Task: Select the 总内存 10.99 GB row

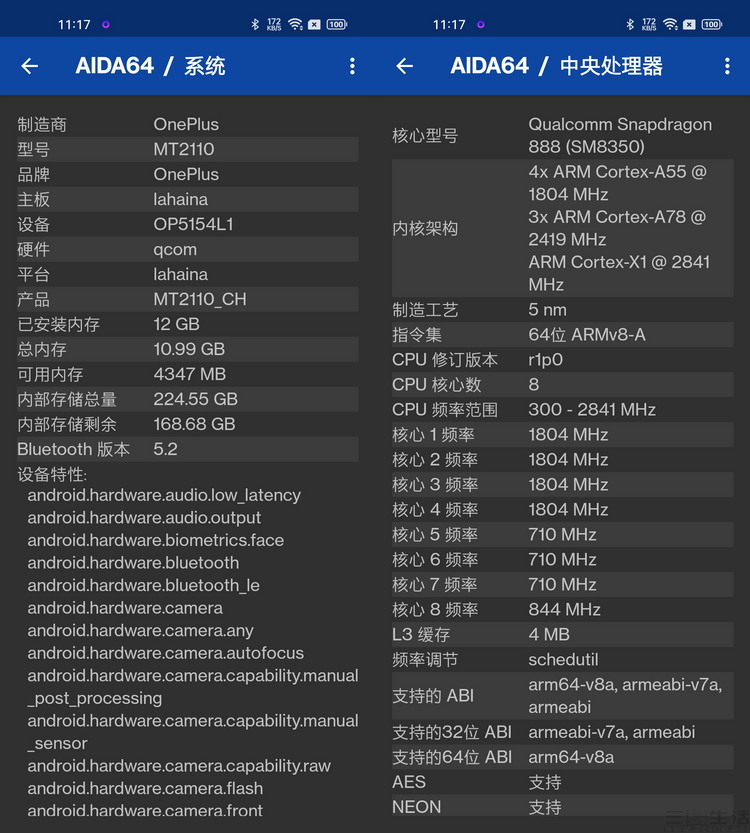Action: 188,349
